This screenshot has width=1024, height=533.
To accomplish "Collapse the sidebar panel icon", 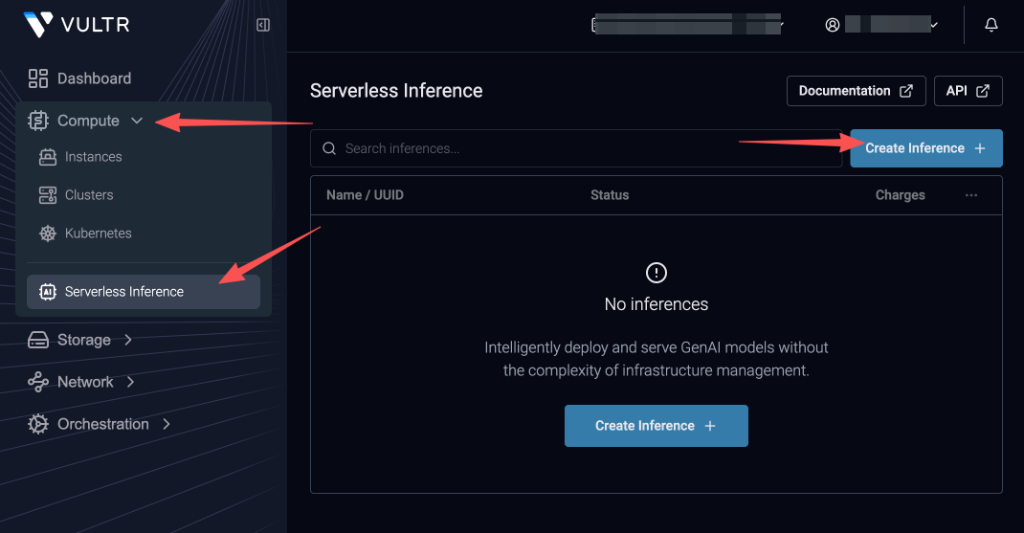I will (263, 25).
